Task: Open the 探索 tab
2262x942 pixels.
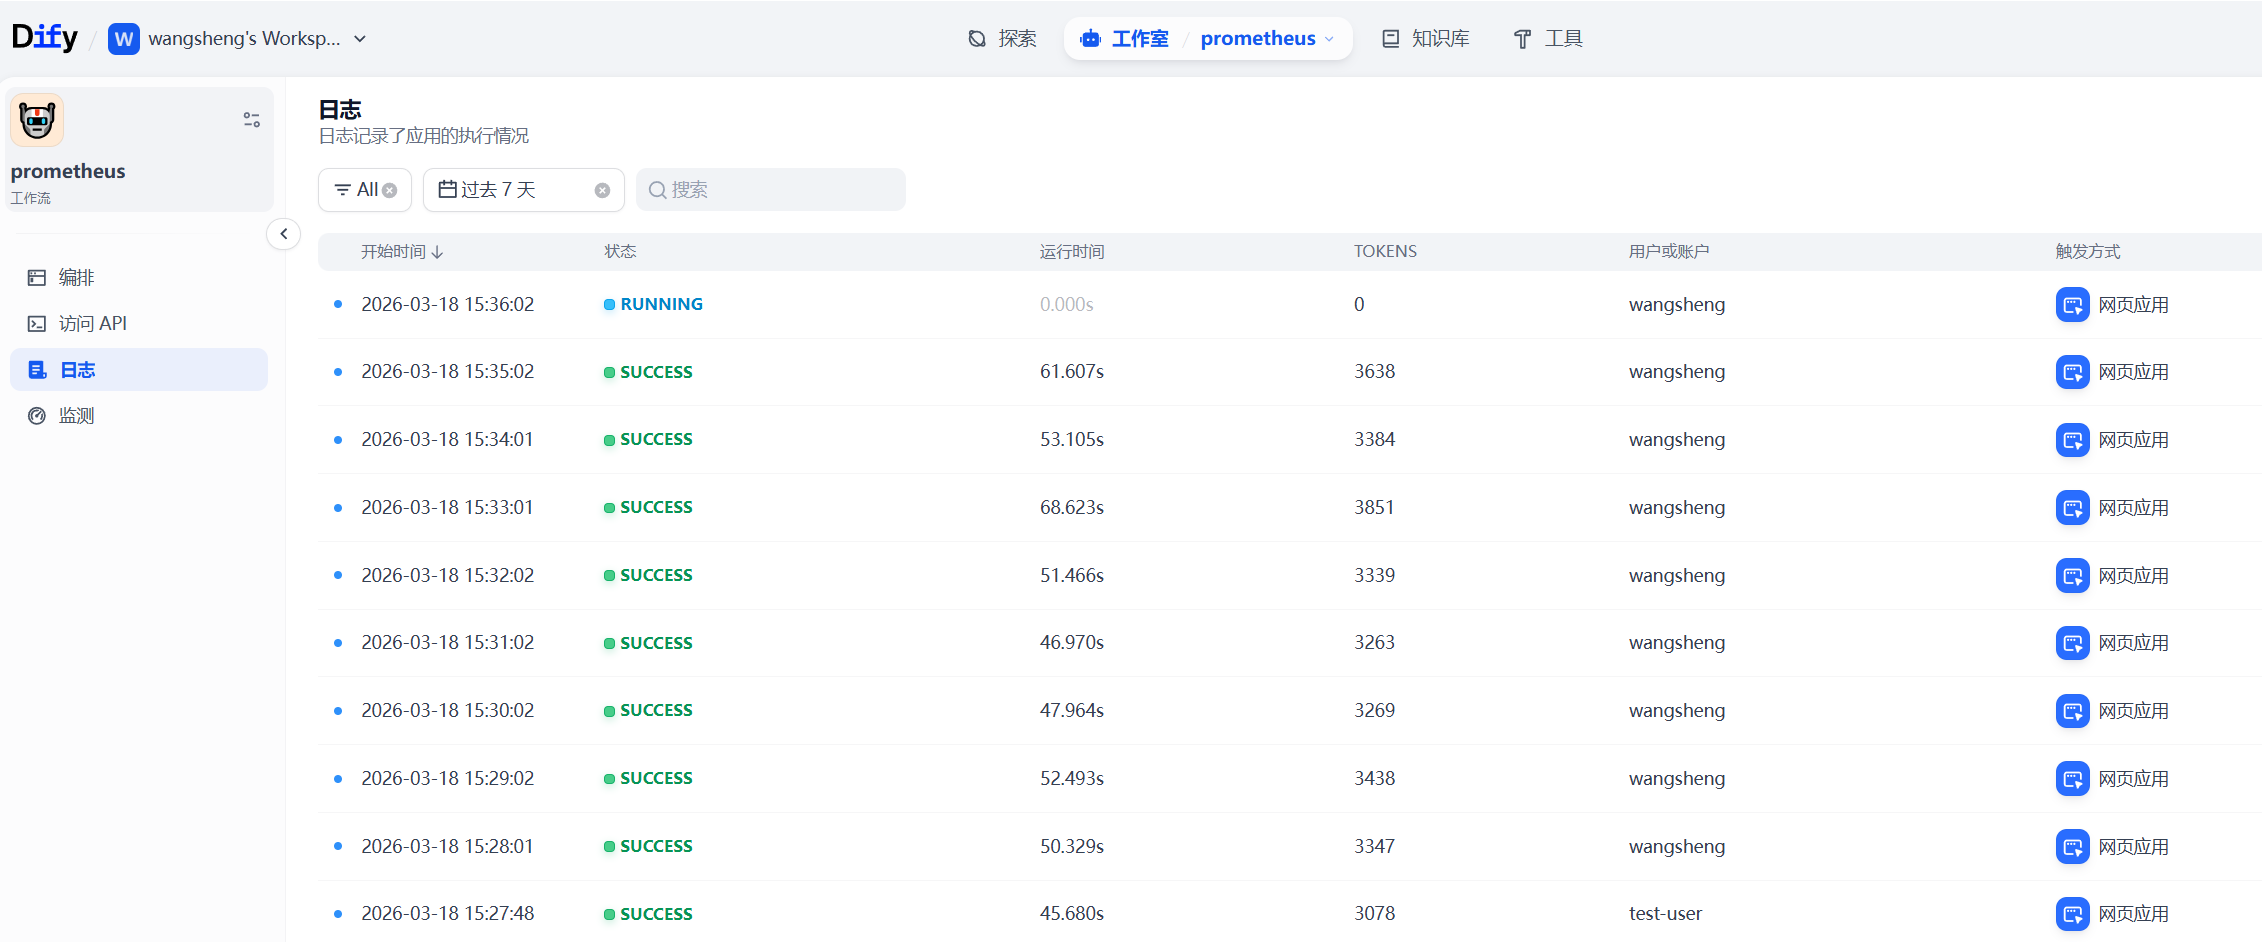Action: tap(1002, 39)
